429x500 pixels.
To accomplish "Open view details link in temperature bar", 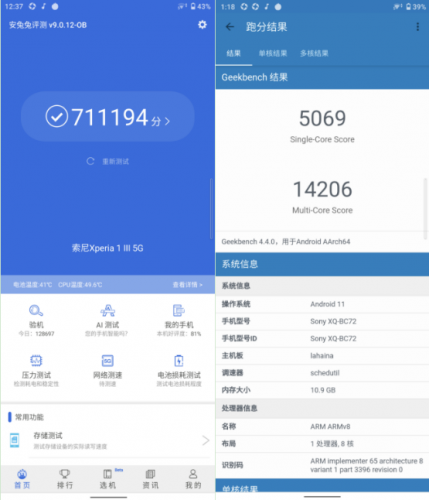I will [x=187, y=285].
